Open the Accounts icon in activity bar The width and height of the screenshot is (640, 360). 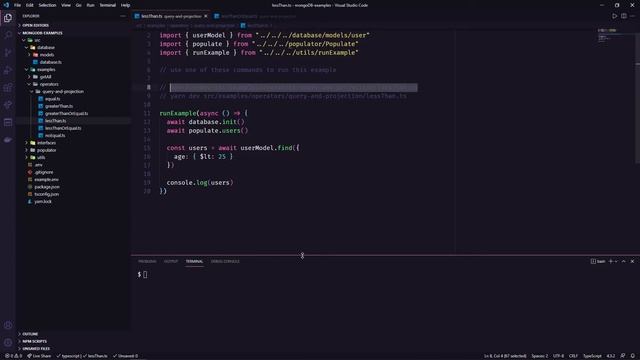click(8, 325)
